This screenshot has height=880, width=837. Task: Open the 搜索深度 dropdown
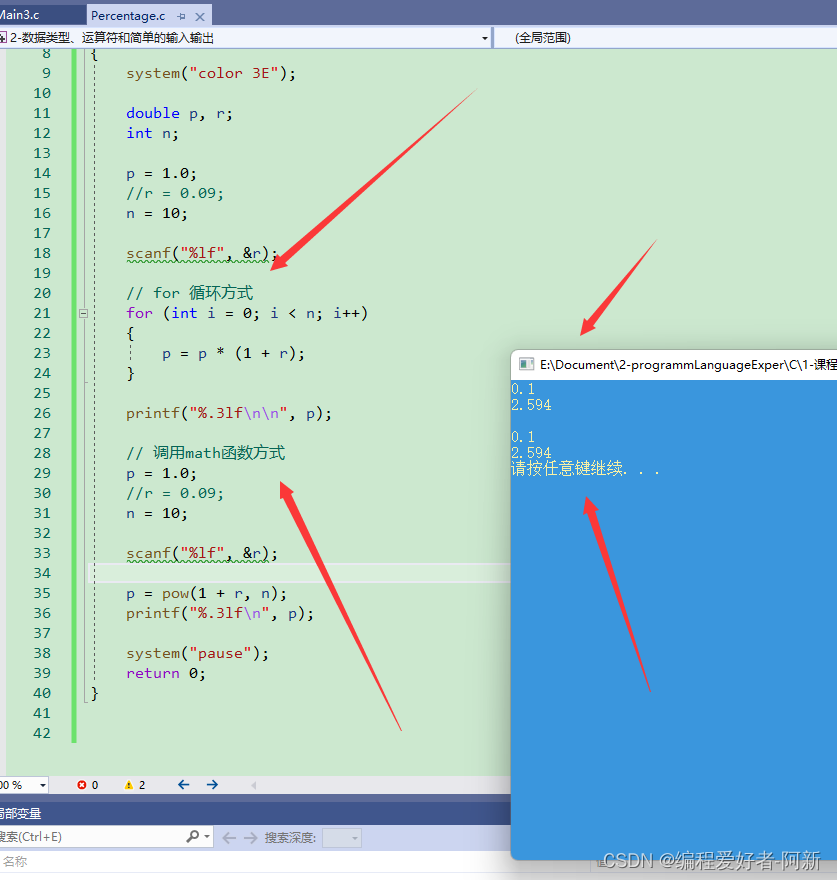point(342,838)
